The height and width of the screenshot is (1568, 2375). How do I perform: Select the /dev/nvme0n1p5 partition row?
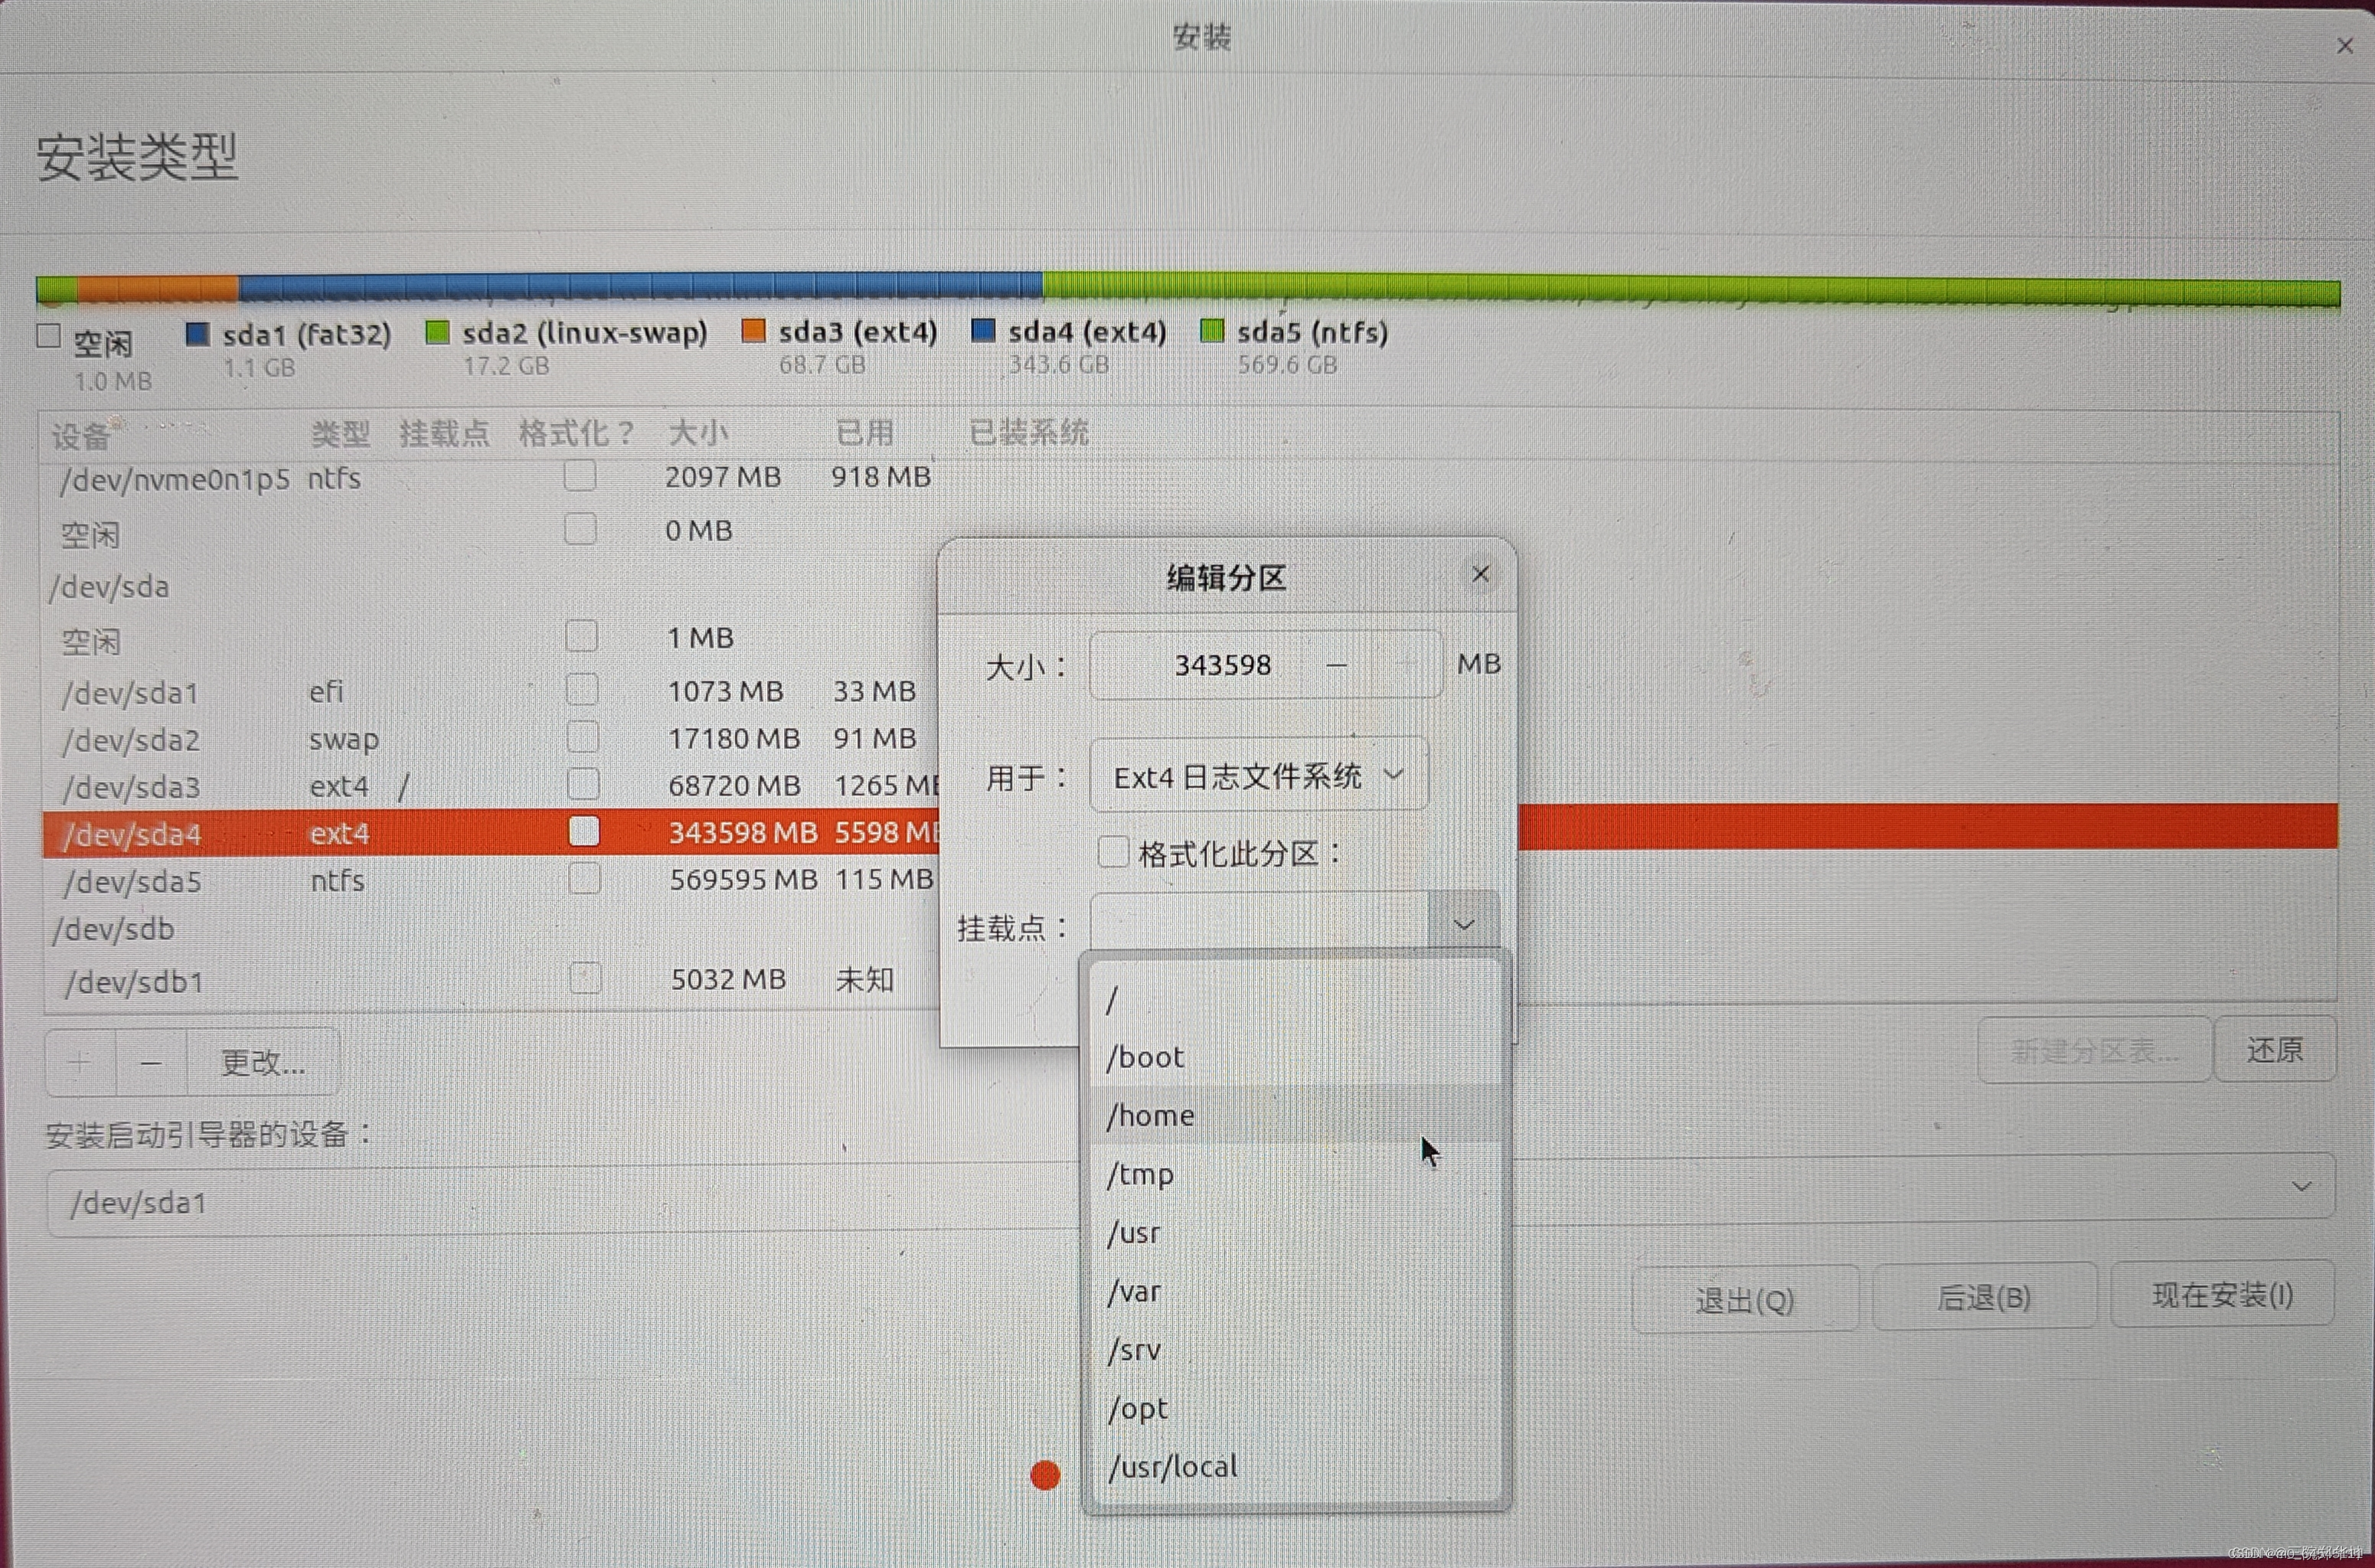pyautogui.click(x=1190, y=478)
